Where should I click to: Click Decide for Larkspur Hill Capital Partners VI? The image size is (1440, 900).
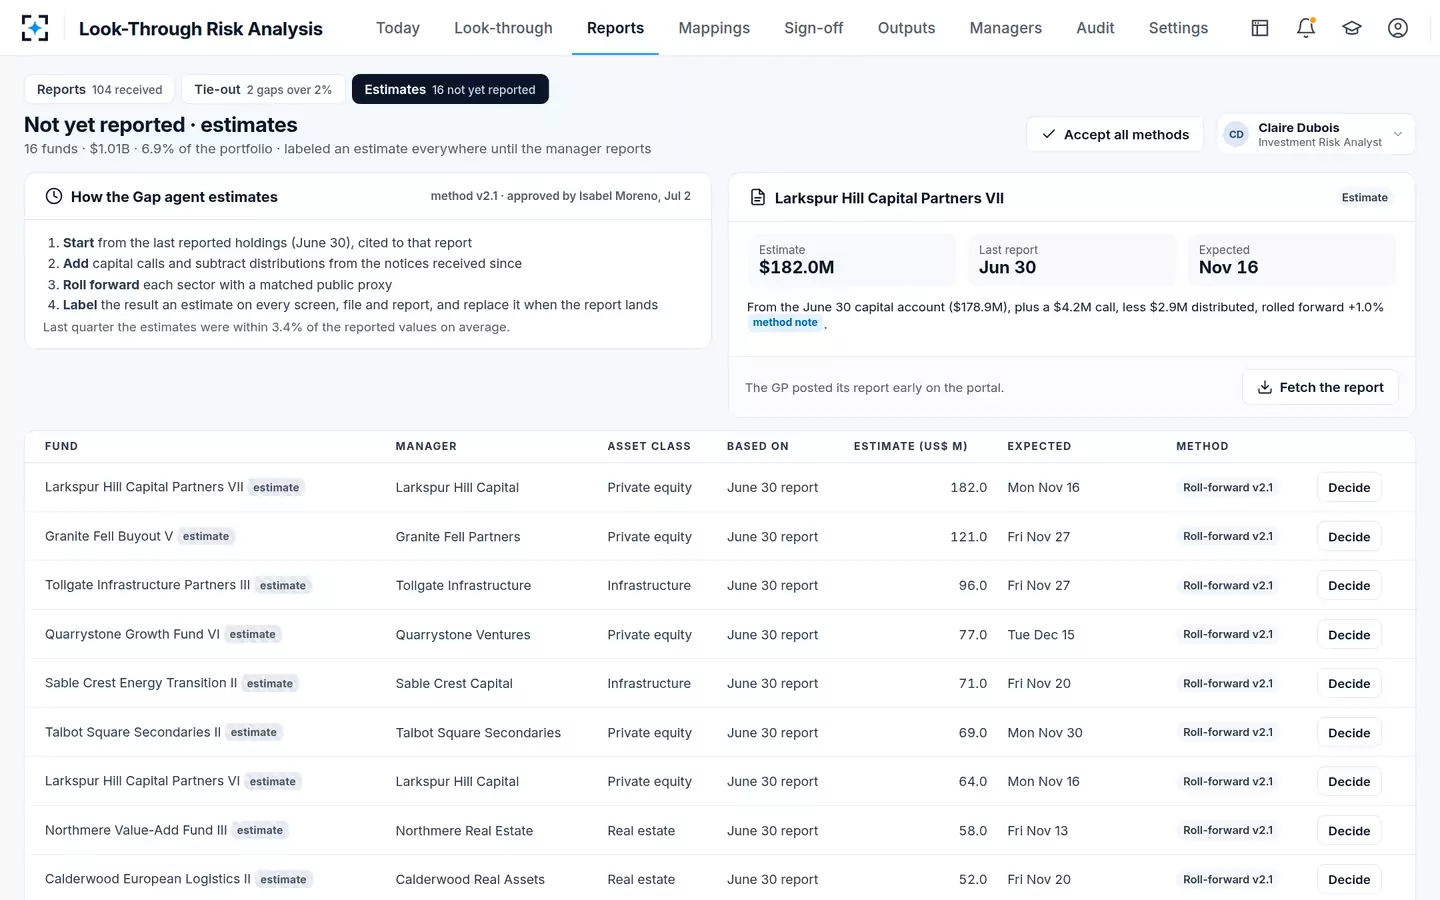pos(1349,781)
